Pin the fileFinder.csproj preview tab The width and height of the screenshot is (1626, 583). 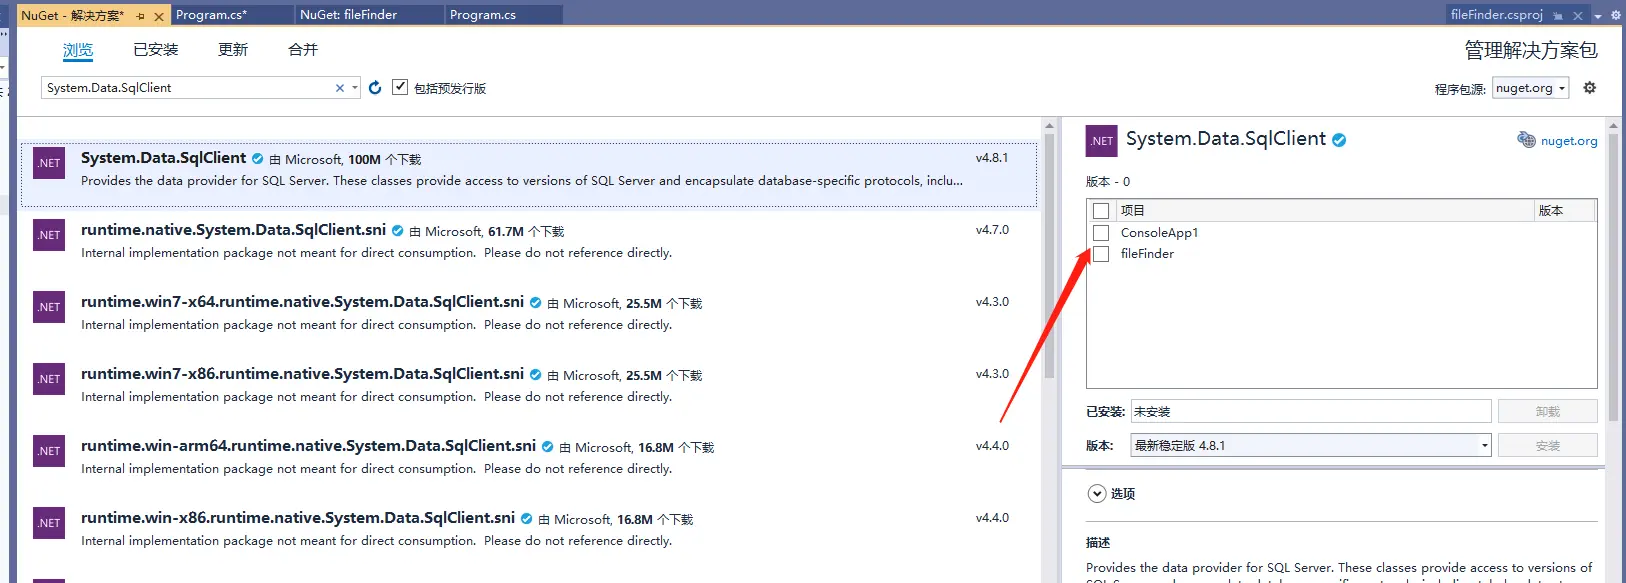pos(1558,16)
